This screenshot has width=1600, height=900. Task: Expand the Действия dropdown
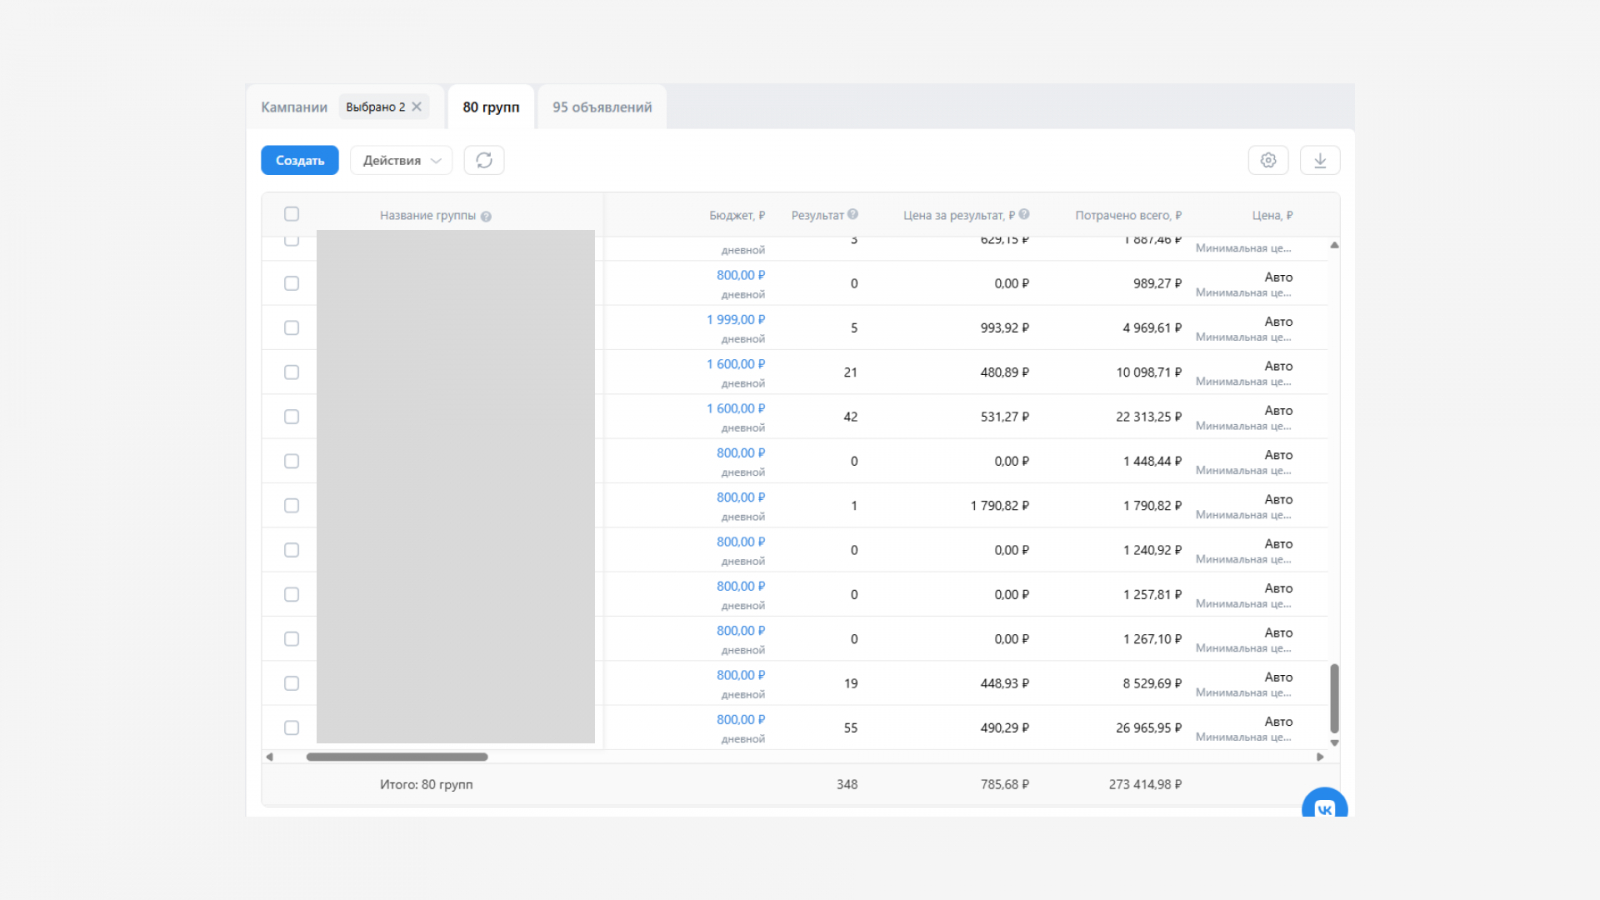401,160
